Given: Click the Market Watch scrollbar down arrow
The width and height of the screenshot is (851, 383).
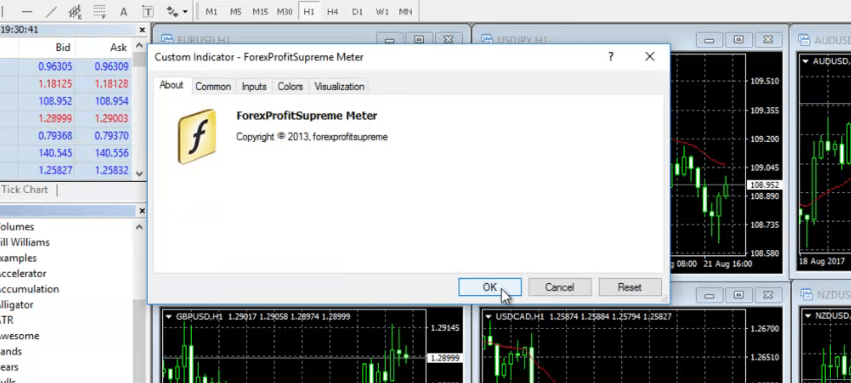Looking at the screenshot, I should [x=139, y=174].
